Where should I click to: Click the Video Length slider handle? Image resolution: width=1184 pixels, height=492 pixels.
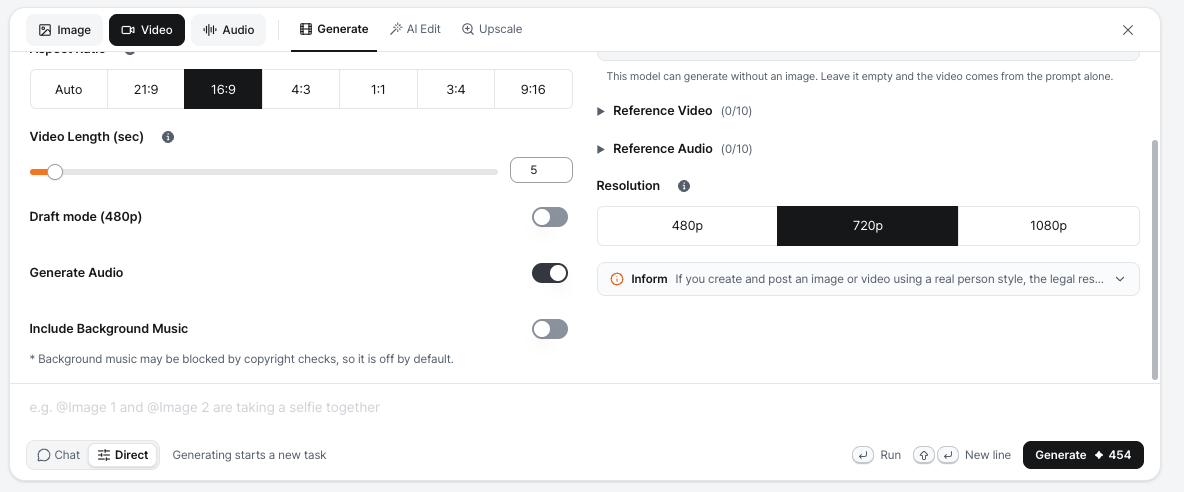pyautogui.click(x=54, y=172)
